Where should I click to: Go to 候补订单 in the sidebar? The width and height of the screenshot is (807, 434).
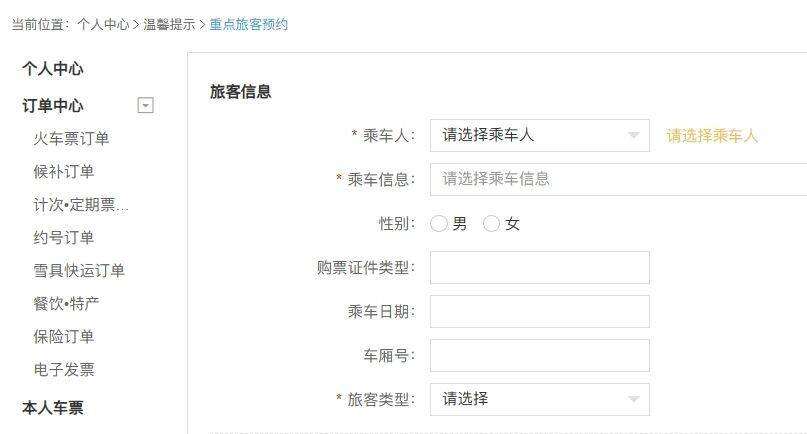pos(64,172)
